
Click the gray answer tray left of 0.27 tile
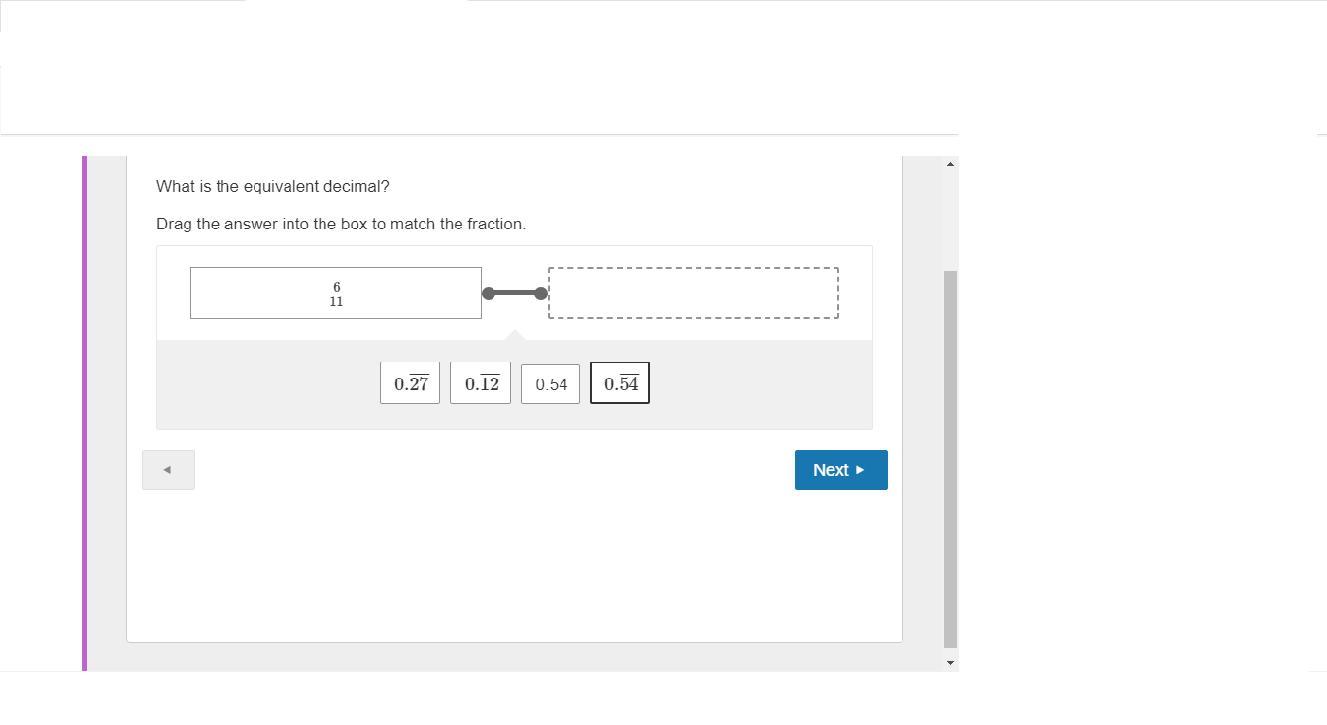point(268,385)
